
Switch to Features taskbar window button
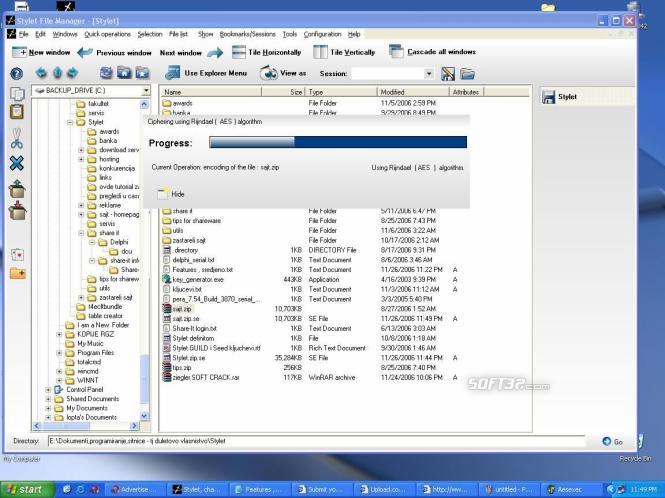259,490
